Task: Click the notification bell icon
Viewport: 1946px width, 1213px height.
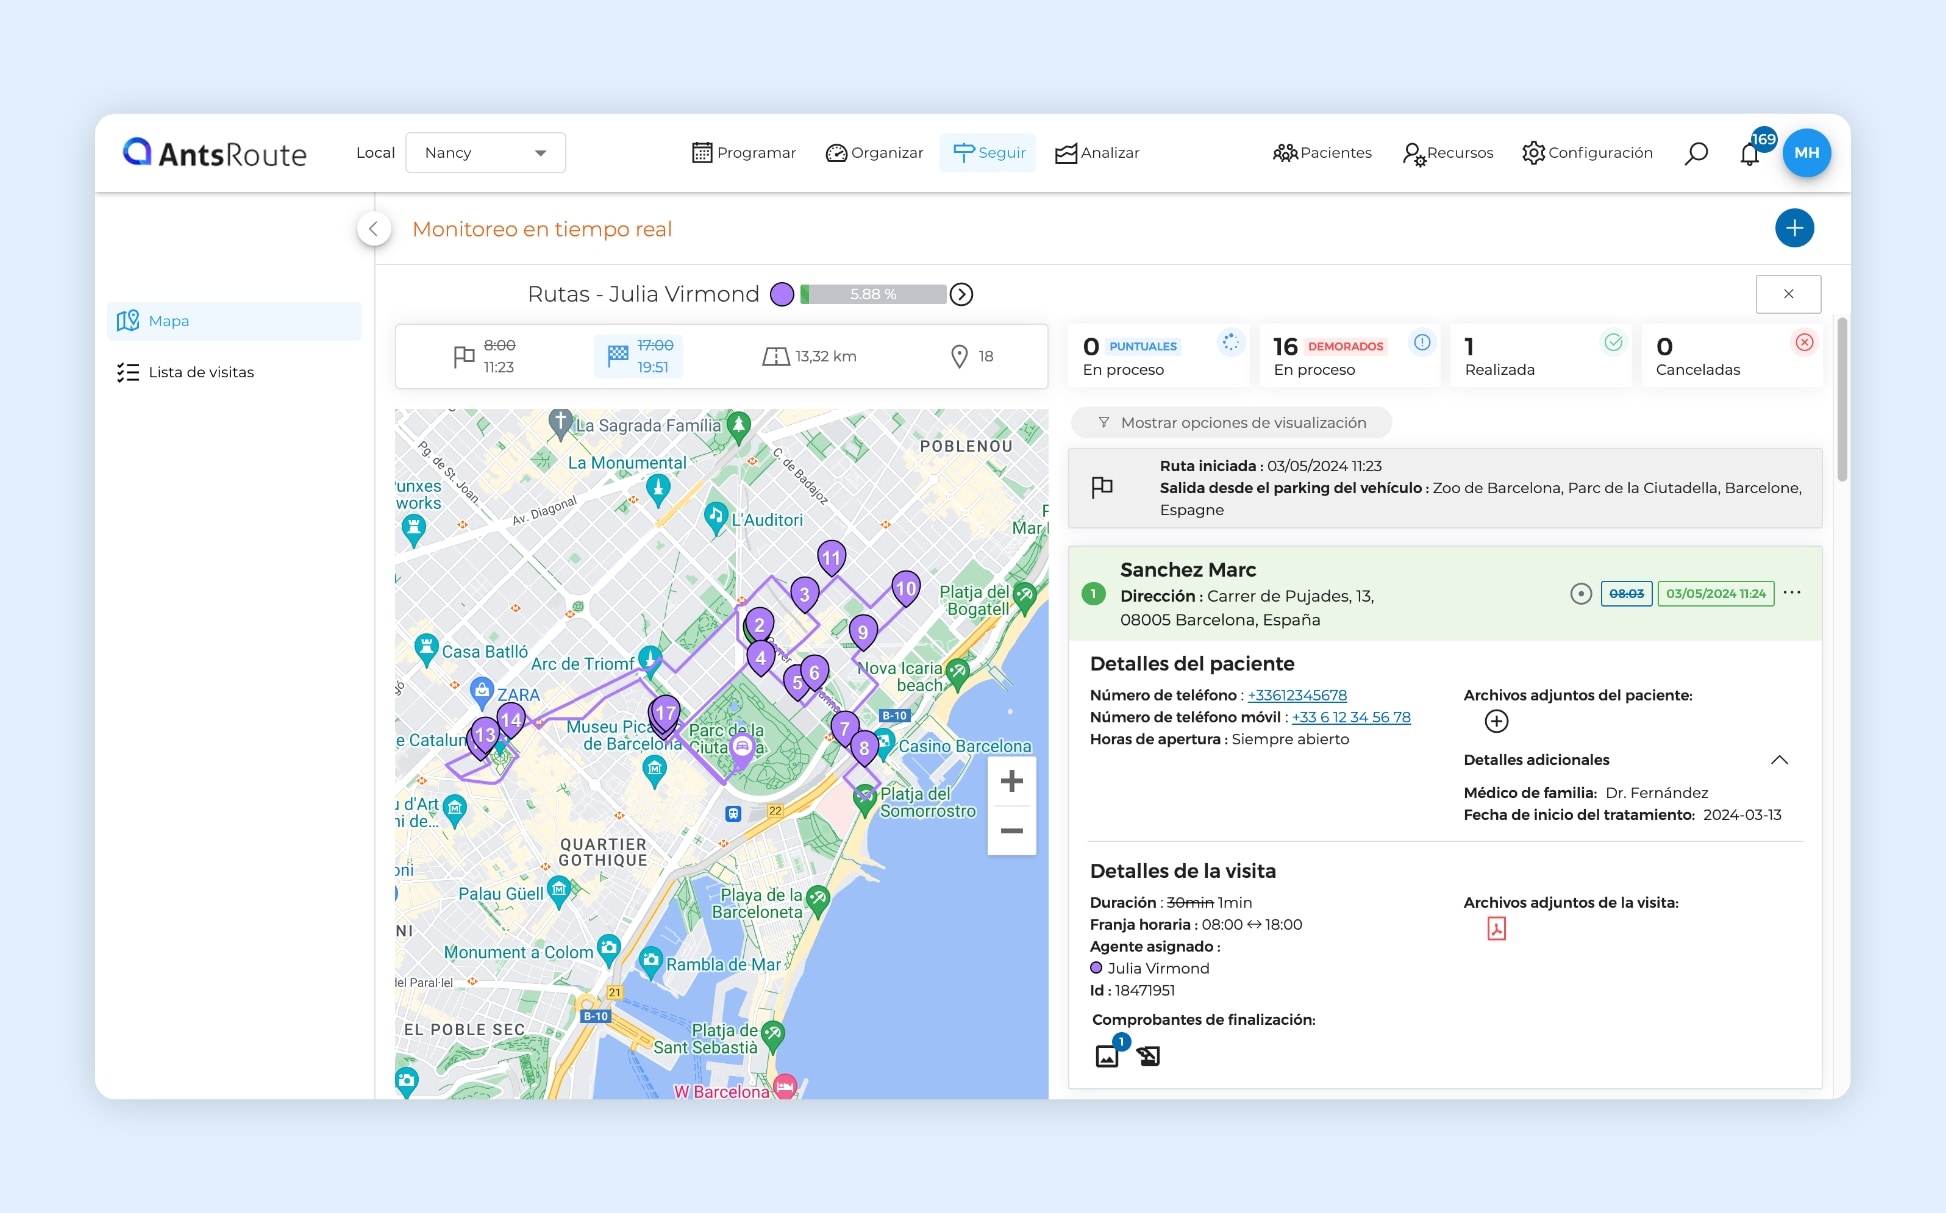Action: [x=1749, y=154]
